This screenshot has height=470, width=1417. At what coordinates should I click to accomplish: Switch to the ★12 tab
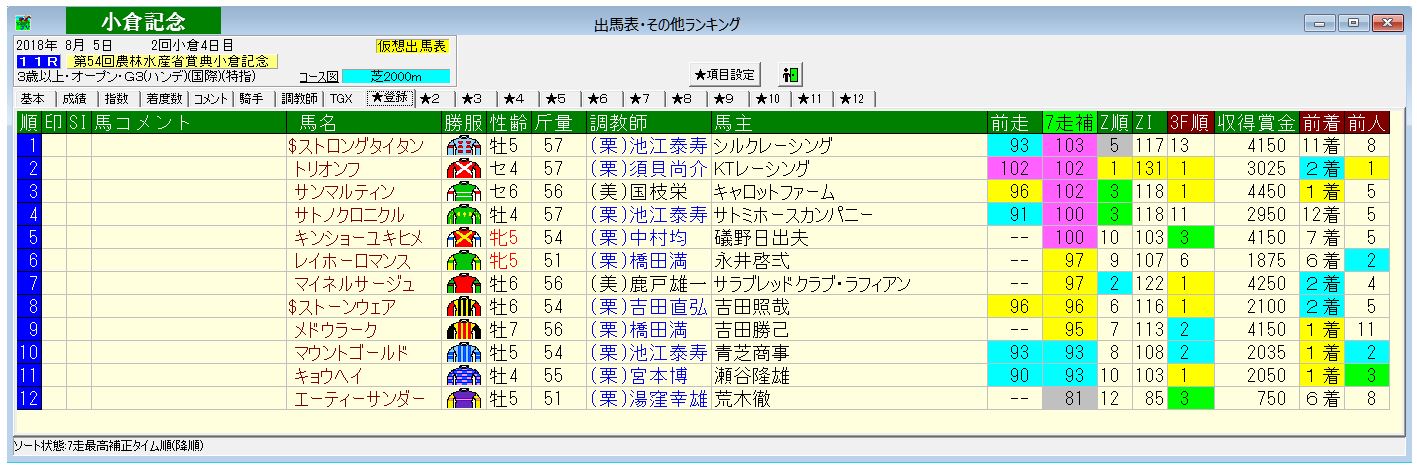(x=855, y=98)
